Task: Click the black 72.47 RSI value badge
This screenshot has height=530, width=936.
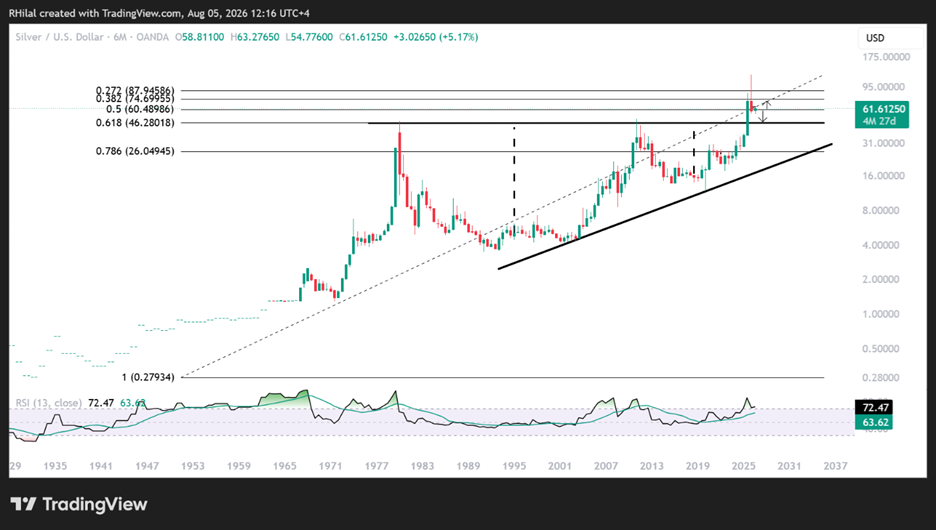Action: coord(875,408)
